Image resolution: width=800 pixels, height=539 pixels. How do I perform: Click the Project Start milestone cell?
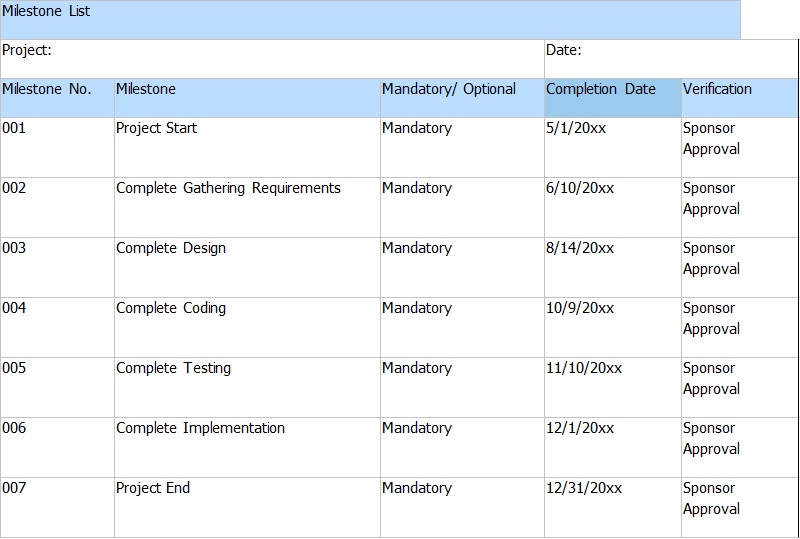click(247, 148)
